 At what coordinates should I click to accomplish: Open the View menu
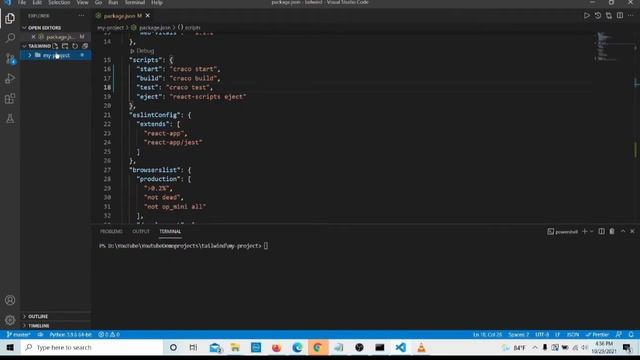click(82, 2)
